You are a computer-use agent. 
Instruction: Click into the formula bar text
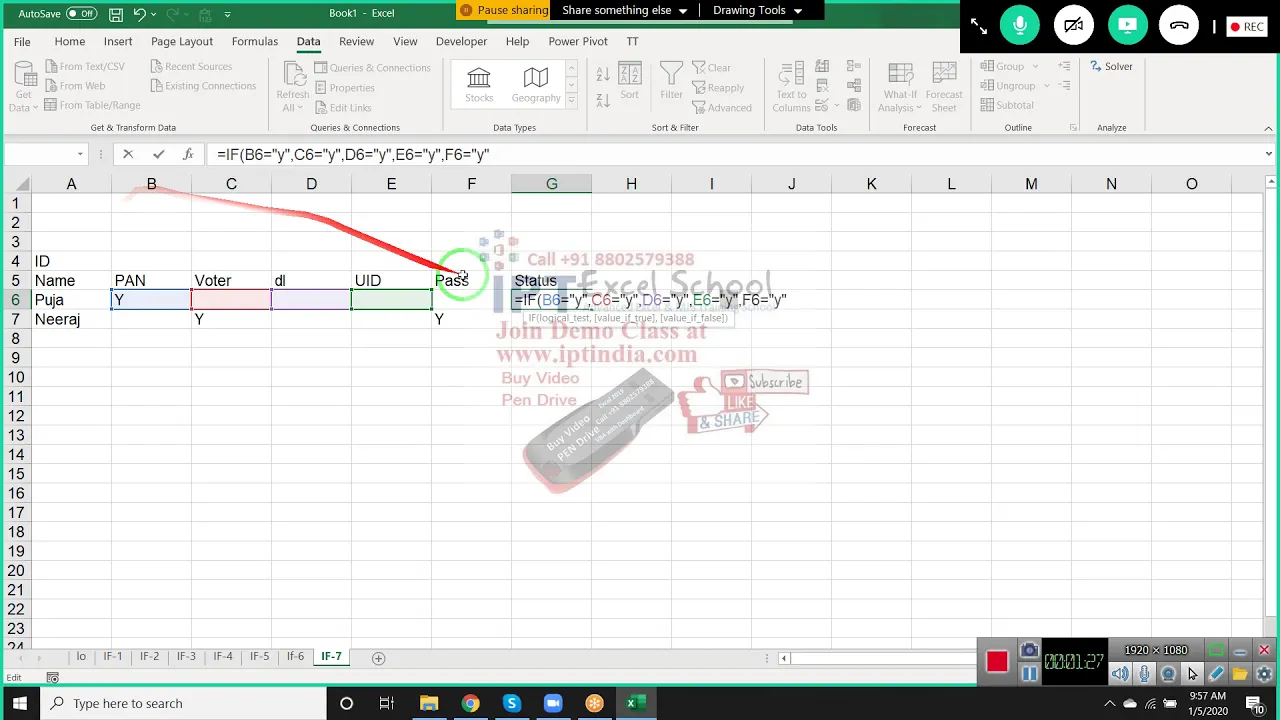(352, 155)
